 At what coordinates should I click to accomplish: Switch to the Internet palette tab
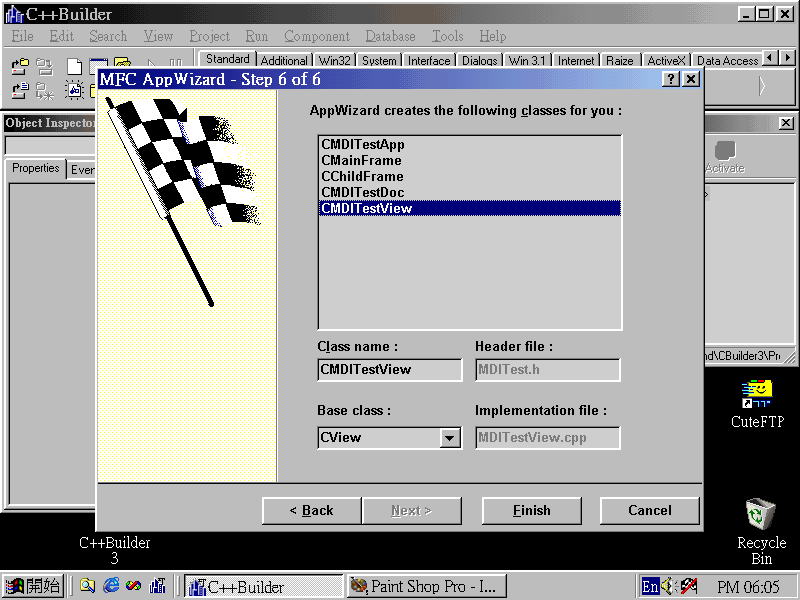click(x=576, y=61)
